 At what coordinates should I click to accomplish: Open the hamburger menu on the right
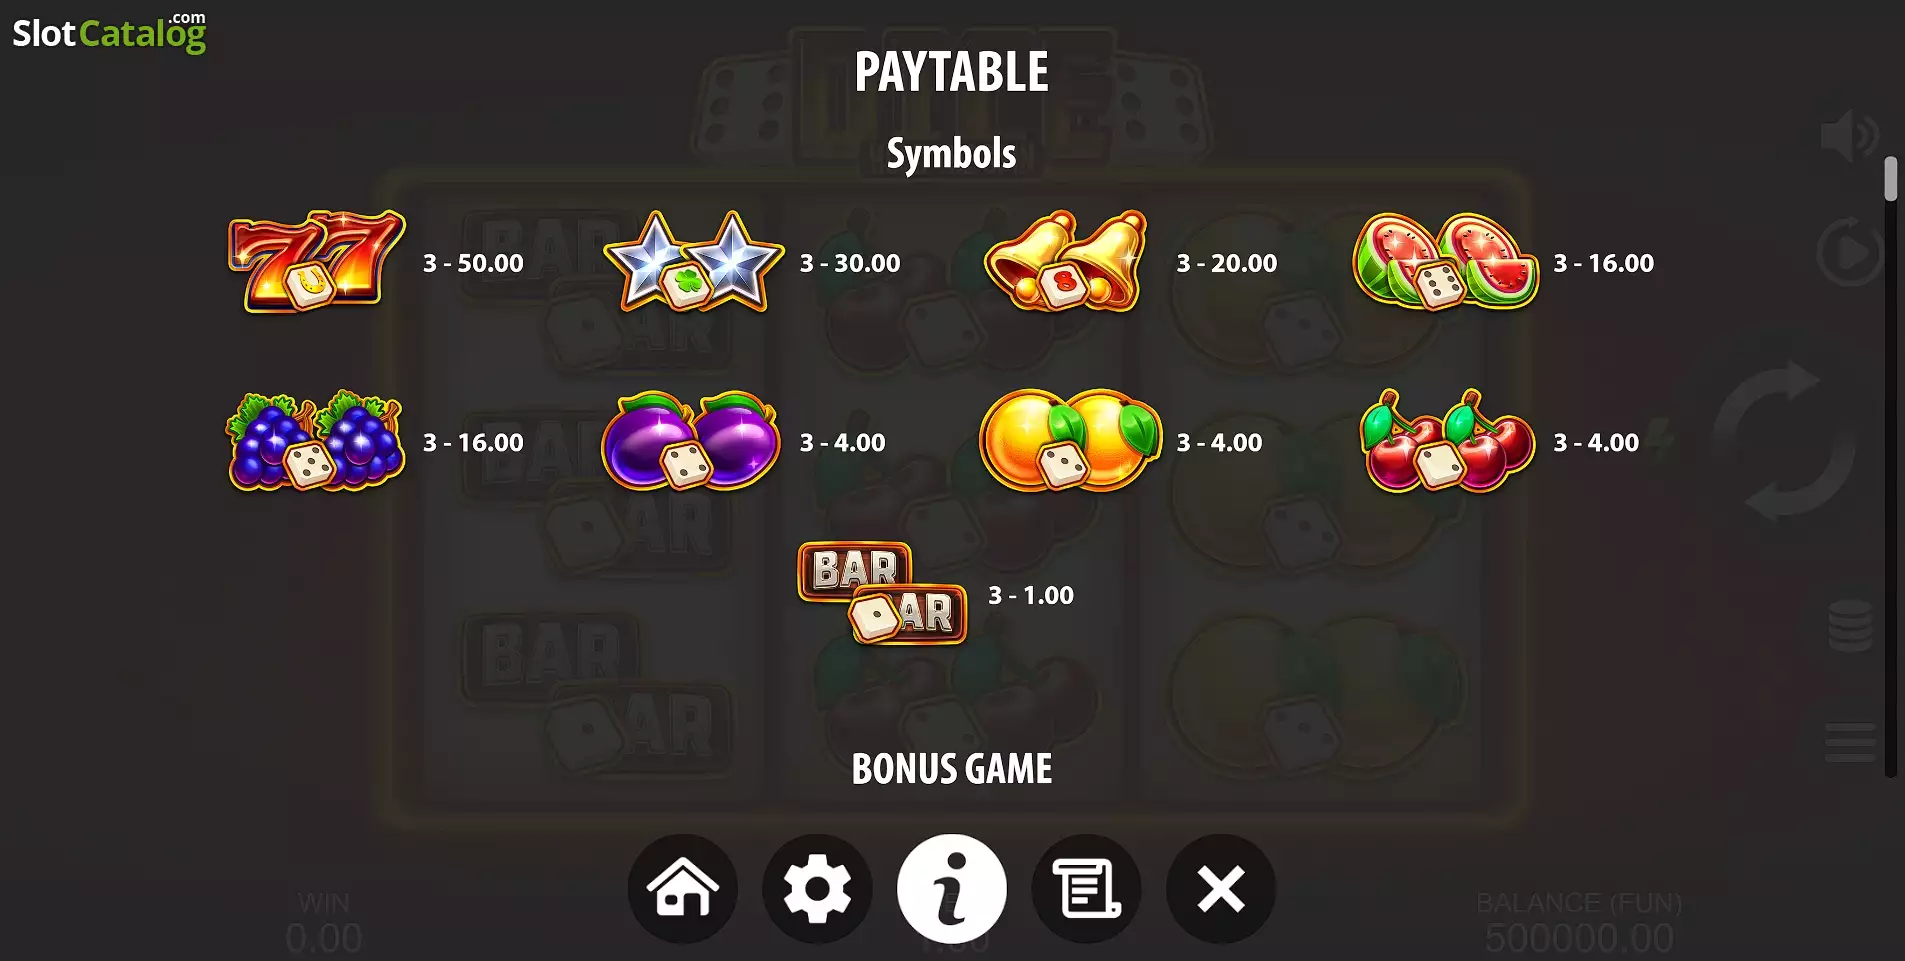click(x=1850, y=742)
